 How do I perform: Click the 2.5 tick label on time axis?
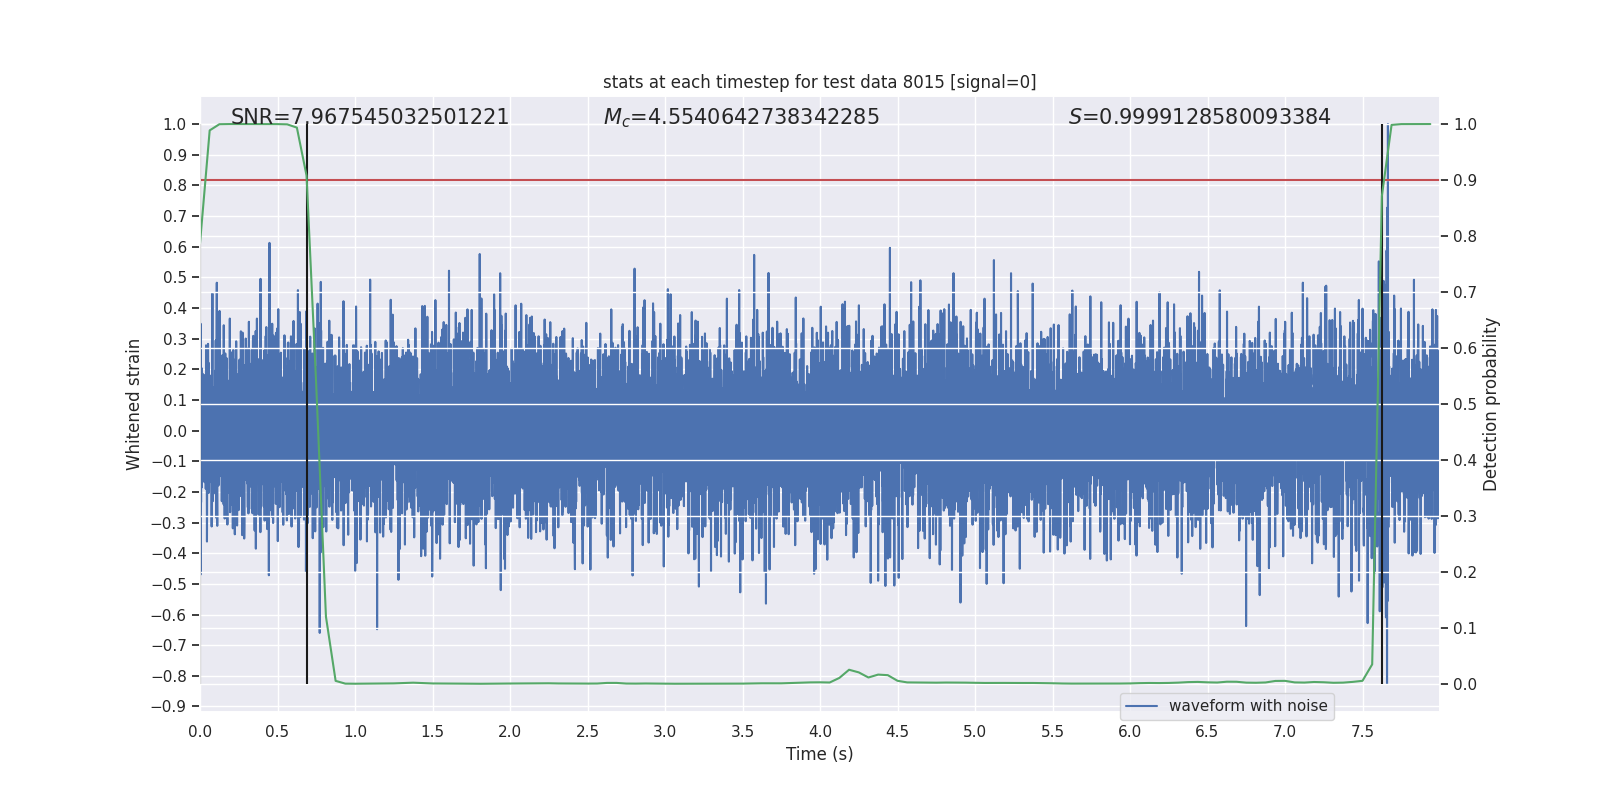(x=587, y=731)
